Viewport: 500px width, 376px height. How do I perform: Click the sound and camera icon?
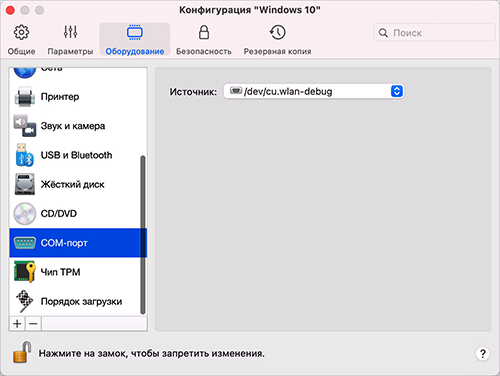(25, 126)
